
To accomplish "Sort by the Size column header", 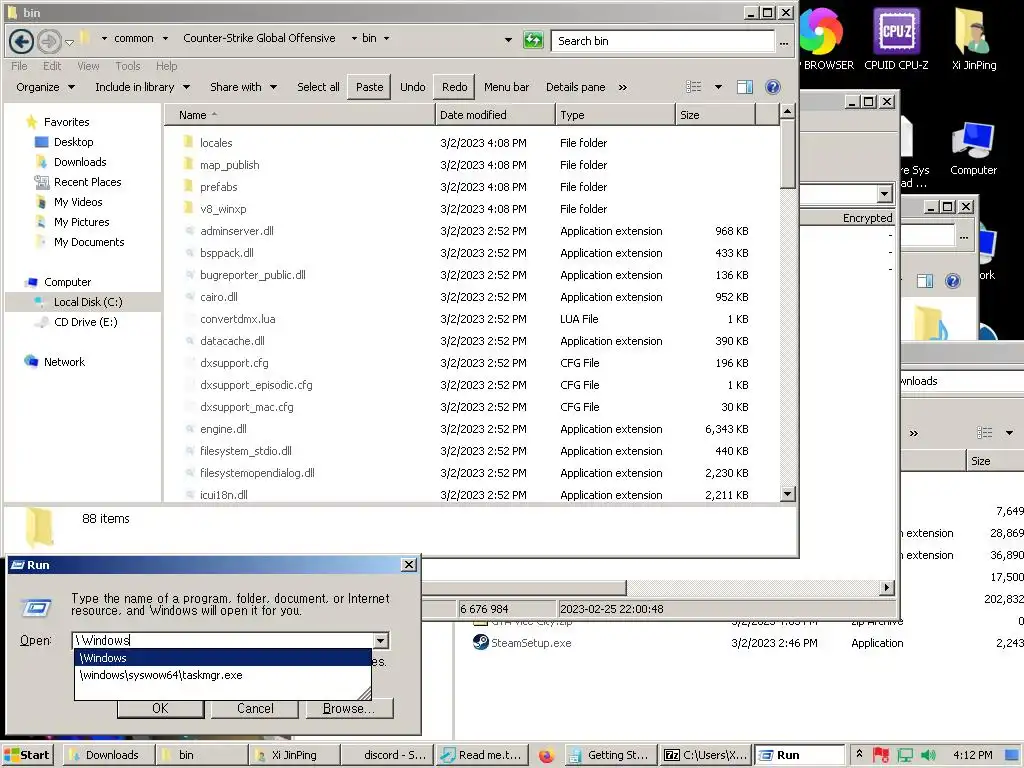I will pos(715,115).
